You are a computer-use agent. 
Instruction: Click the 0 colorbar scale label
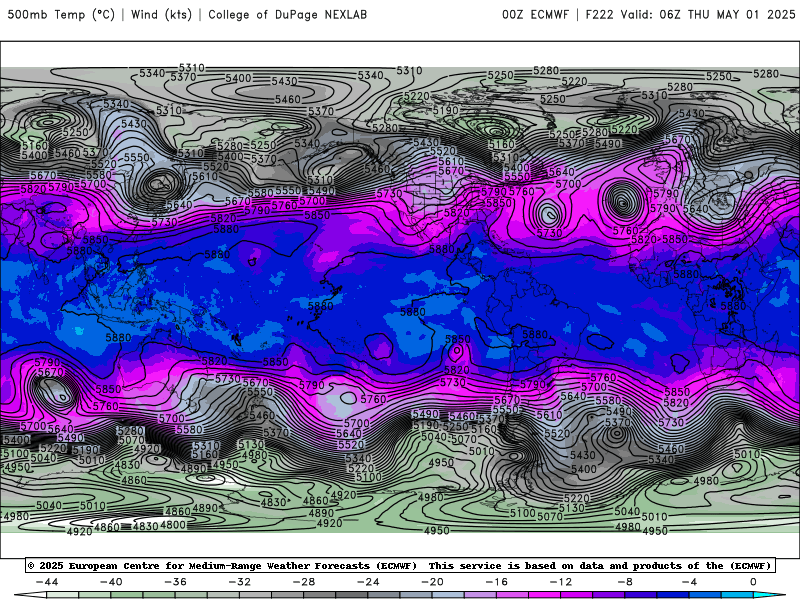coord(753,582)
